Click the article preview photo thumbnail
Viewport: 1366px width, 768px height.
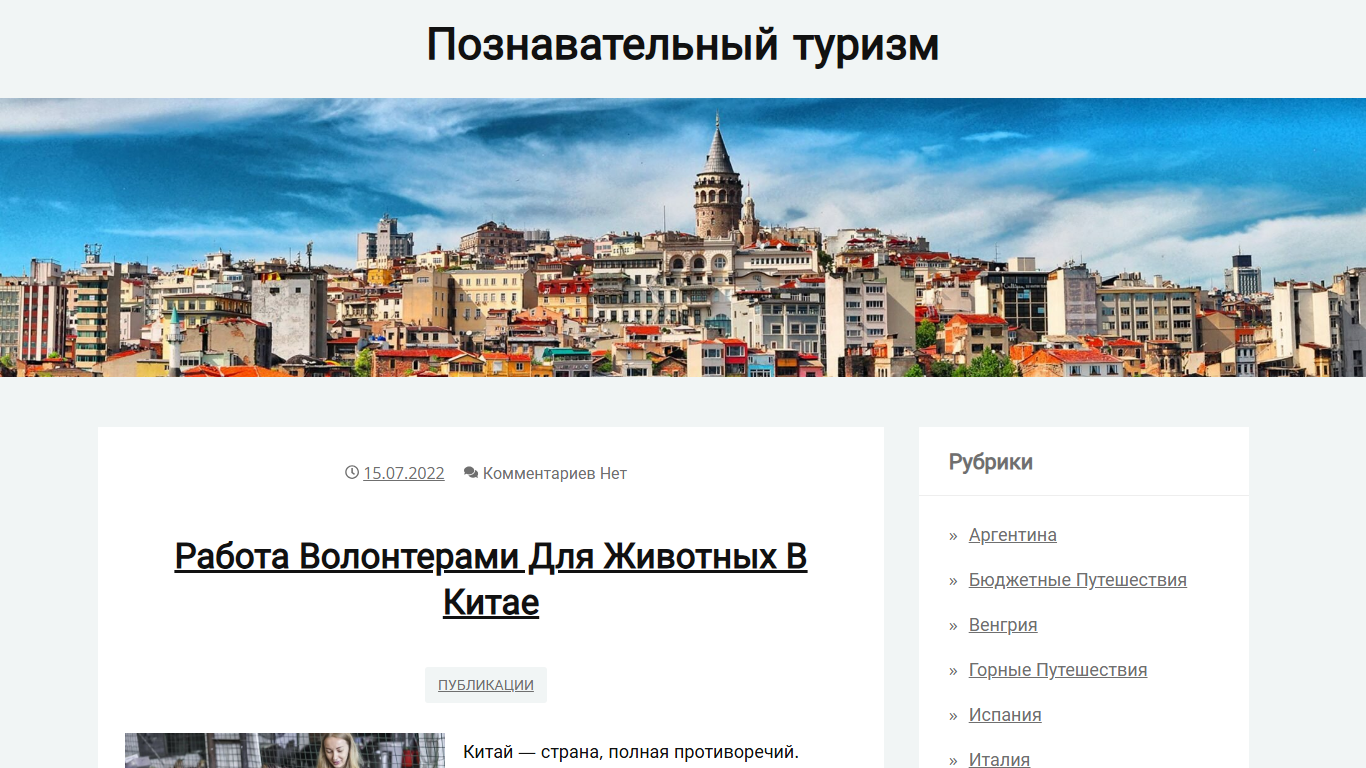click(x=285, y=750)
